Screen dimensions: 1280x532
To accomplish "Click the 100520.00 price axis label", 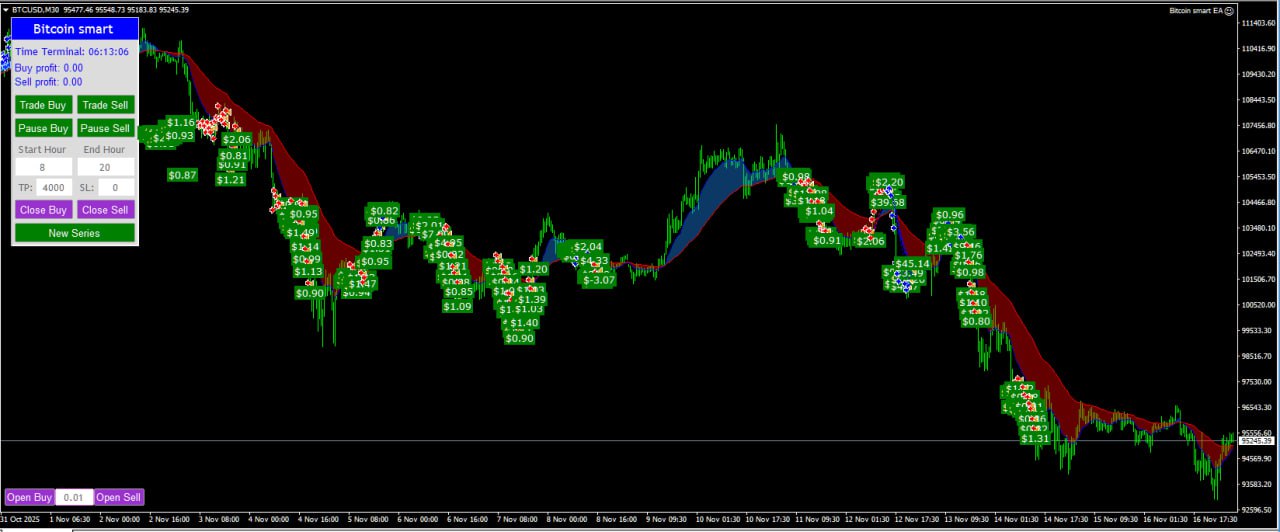I will (1257, 305).
